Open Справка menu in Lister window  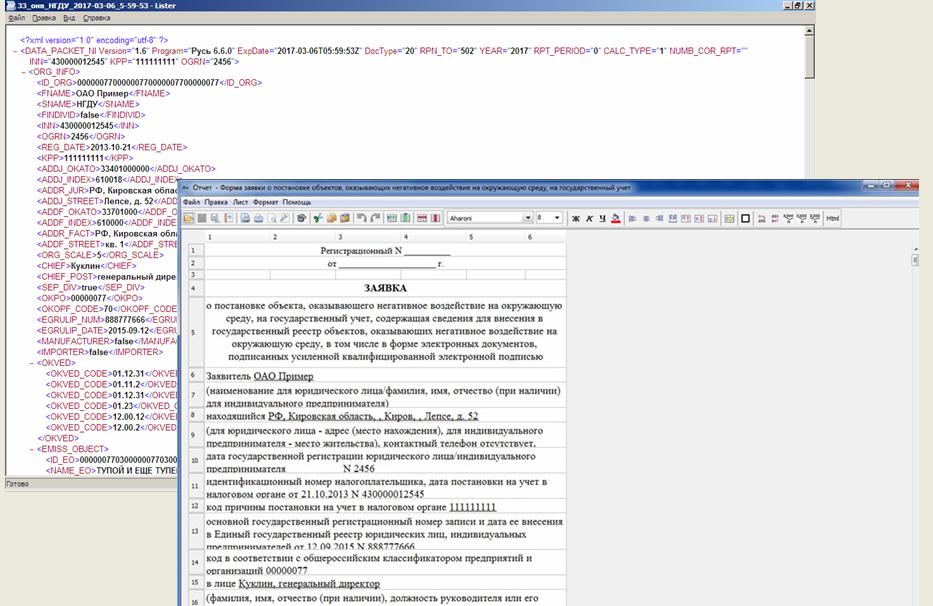click(97, 18)
